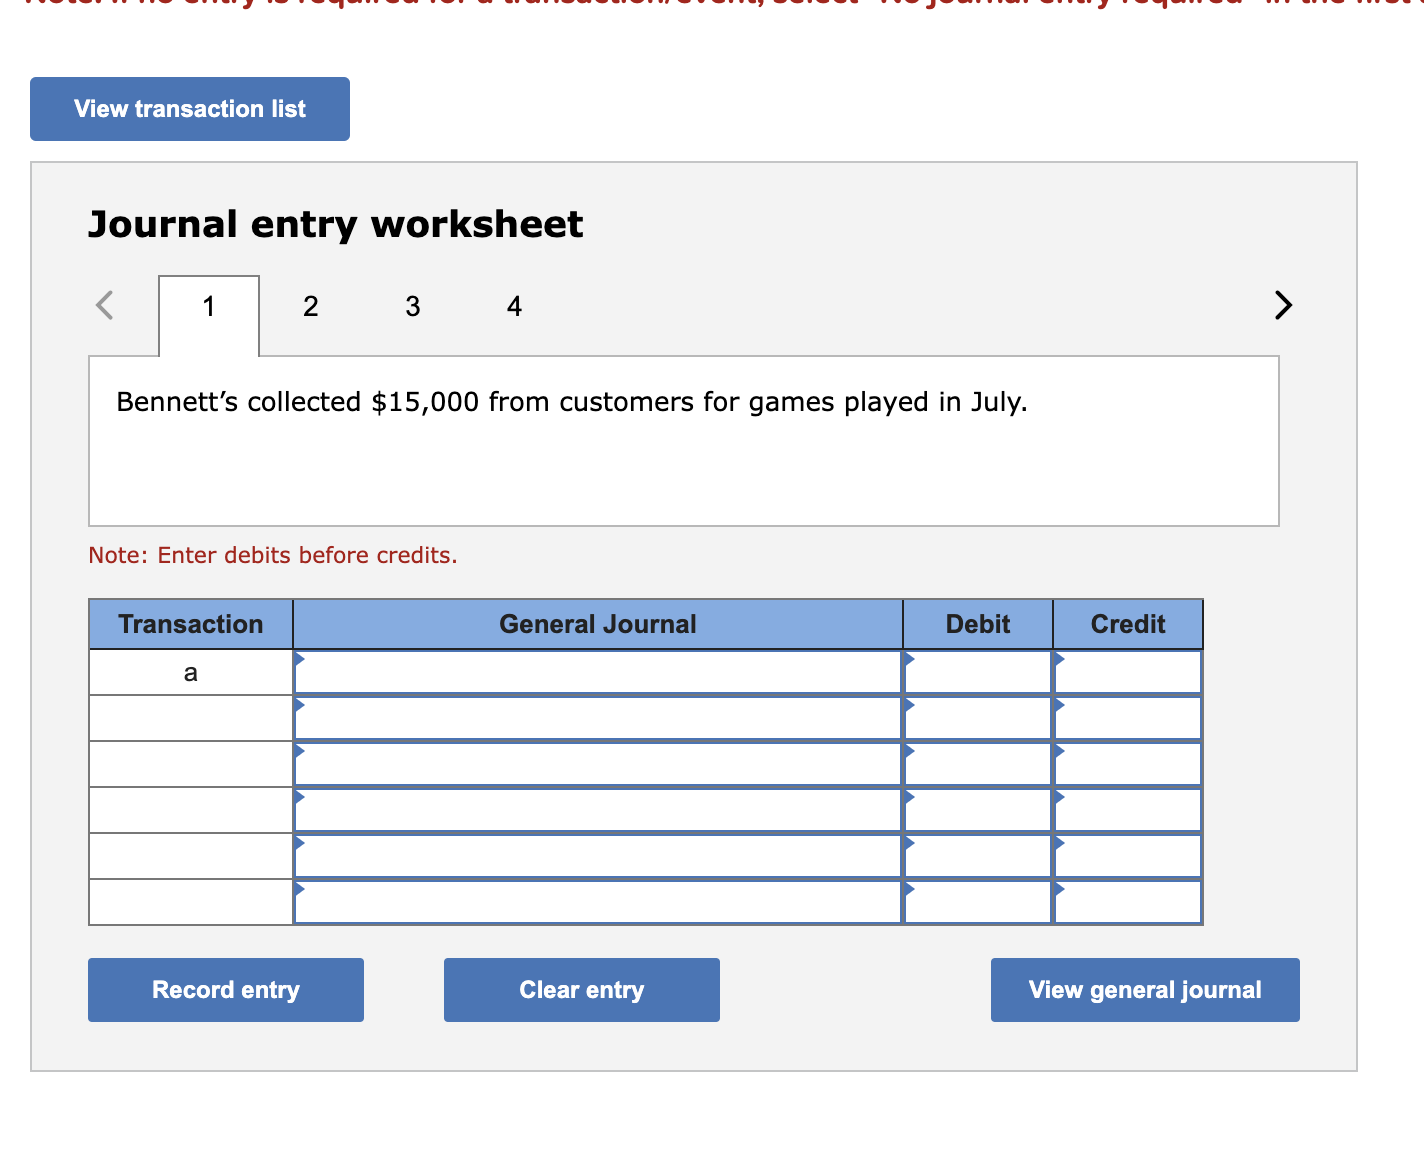1424x1162 pixels.
Task: Select worksheet tab 1
Action: (x=209, y=306)
